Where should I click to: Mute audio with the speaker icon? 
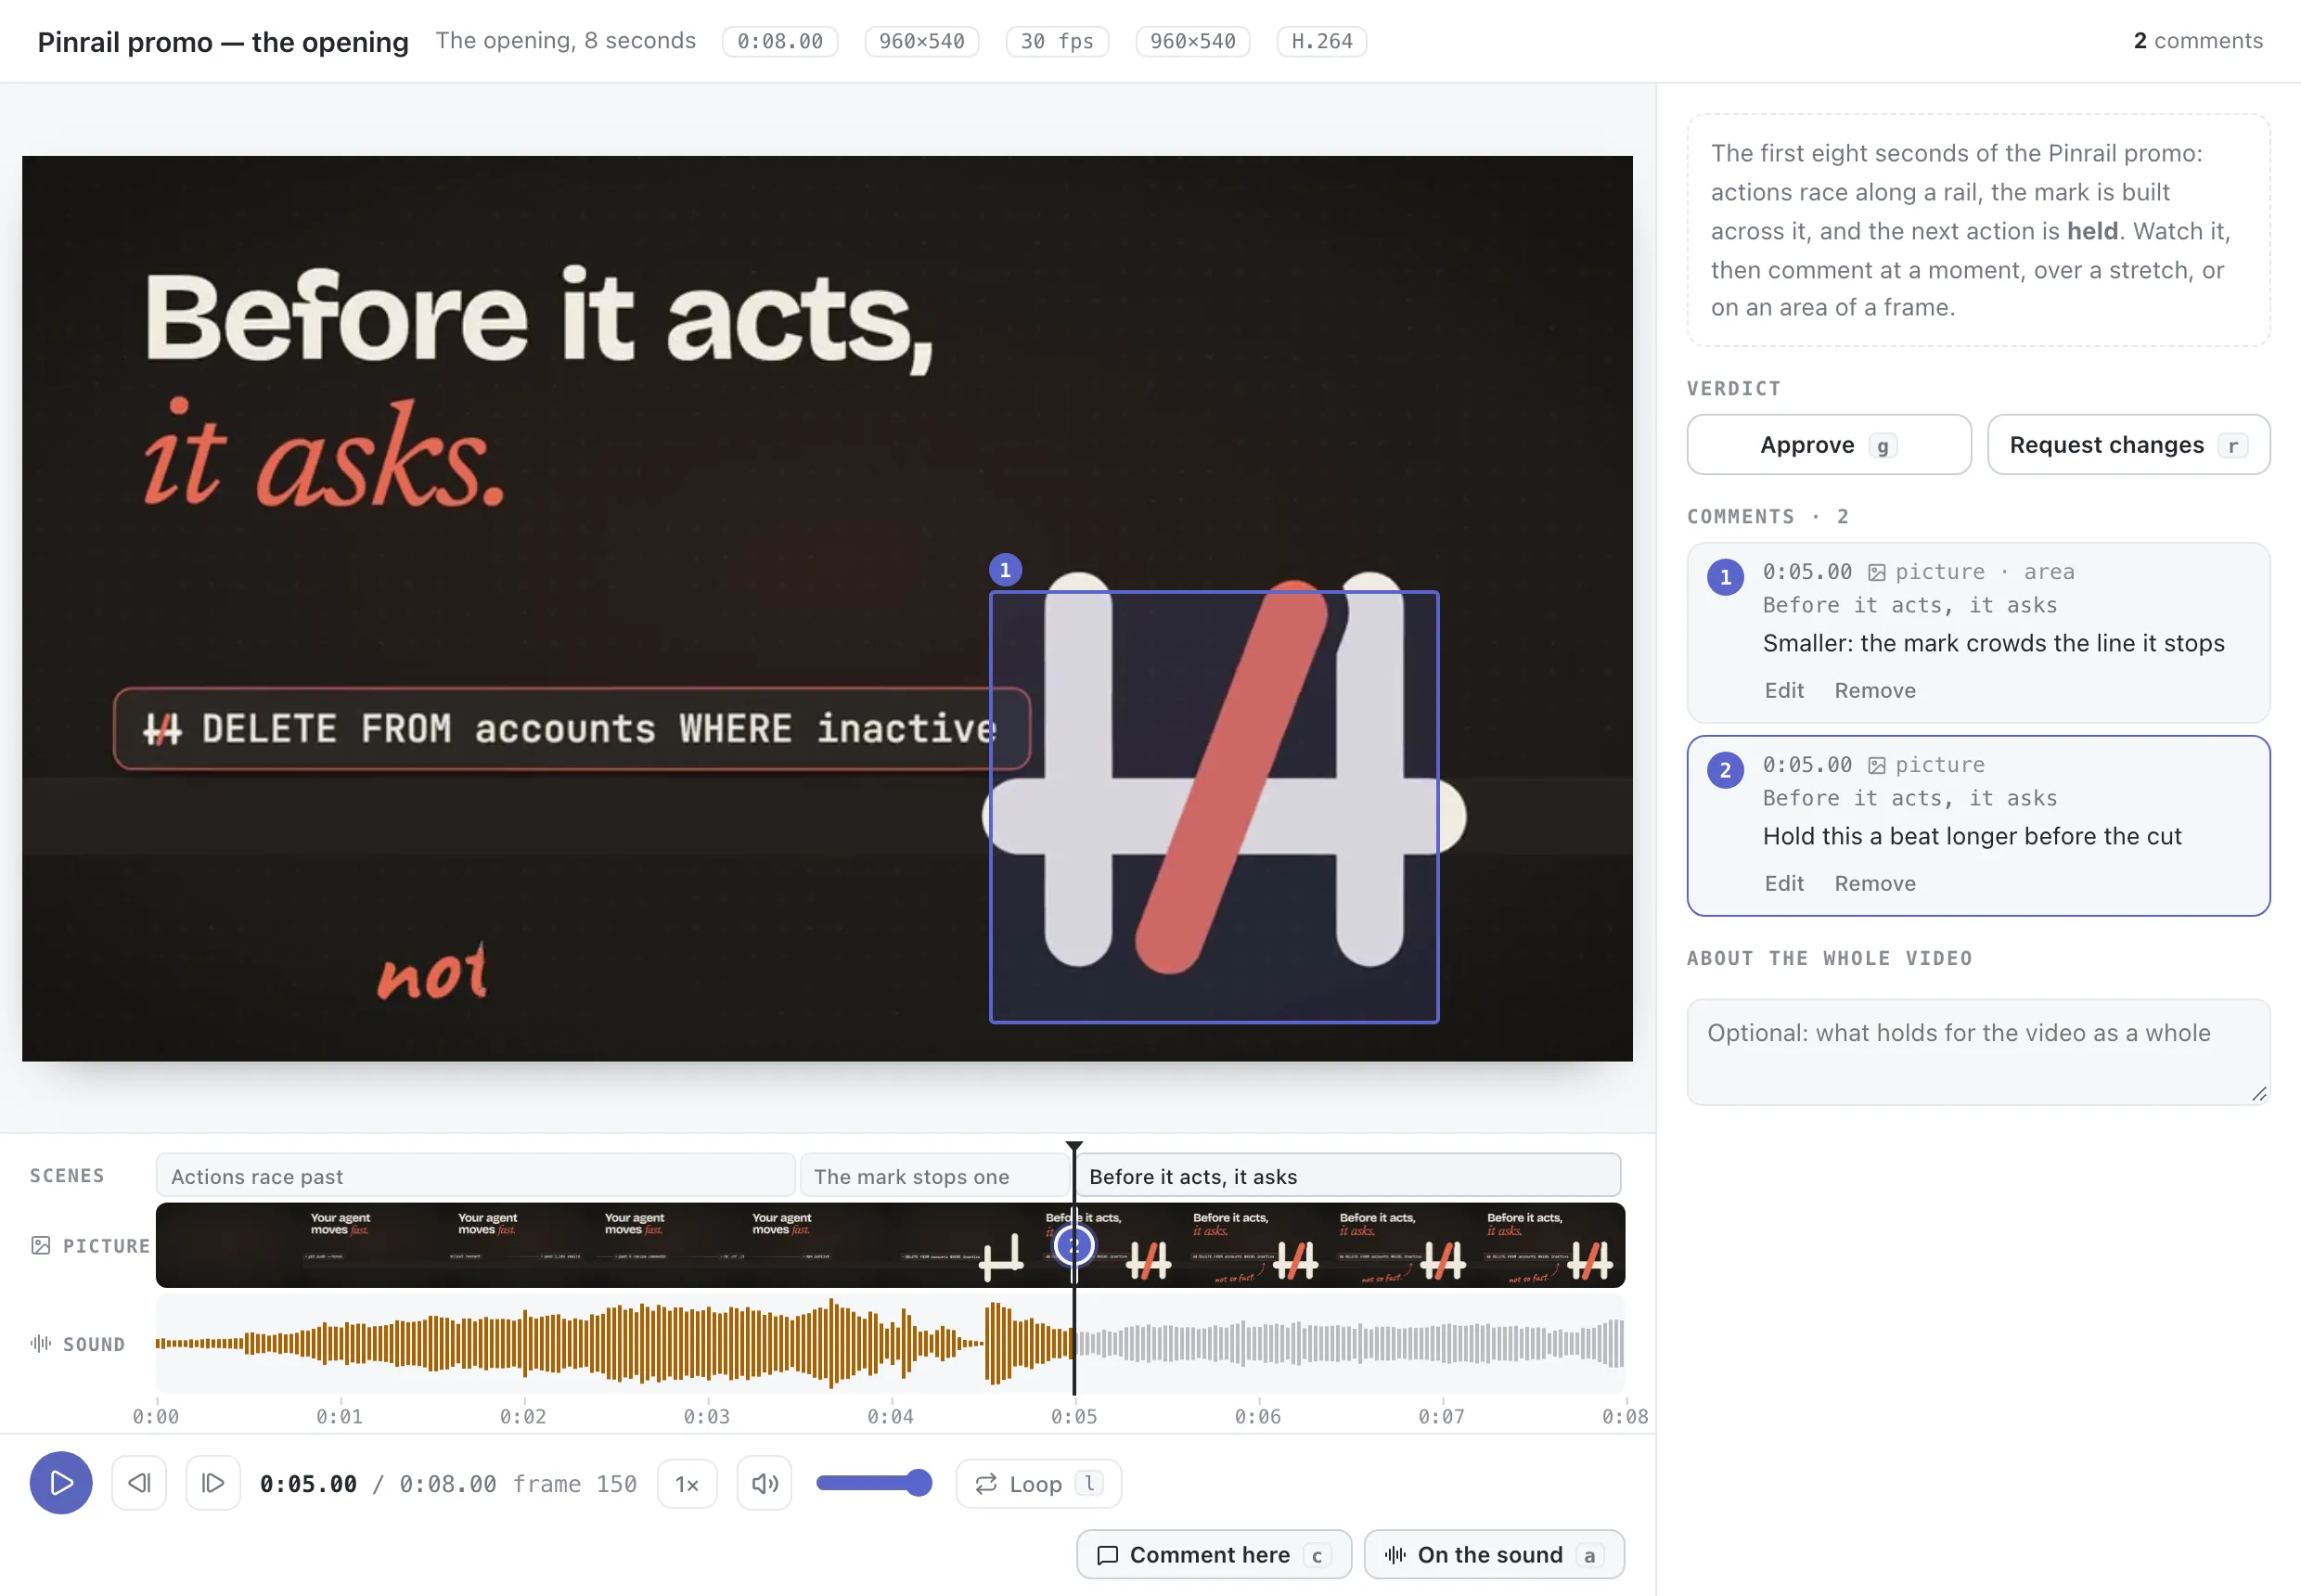[x=764, y=1483]
